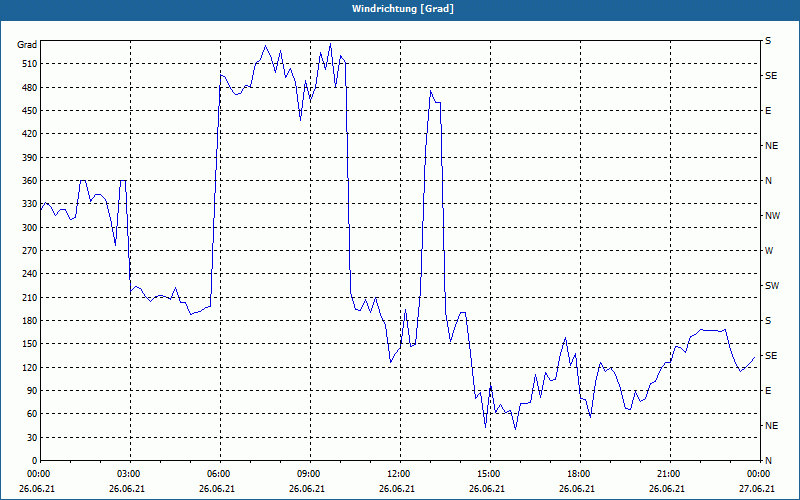Click the 27.06.21 date label
800x500 pixels.
(757, 489)
